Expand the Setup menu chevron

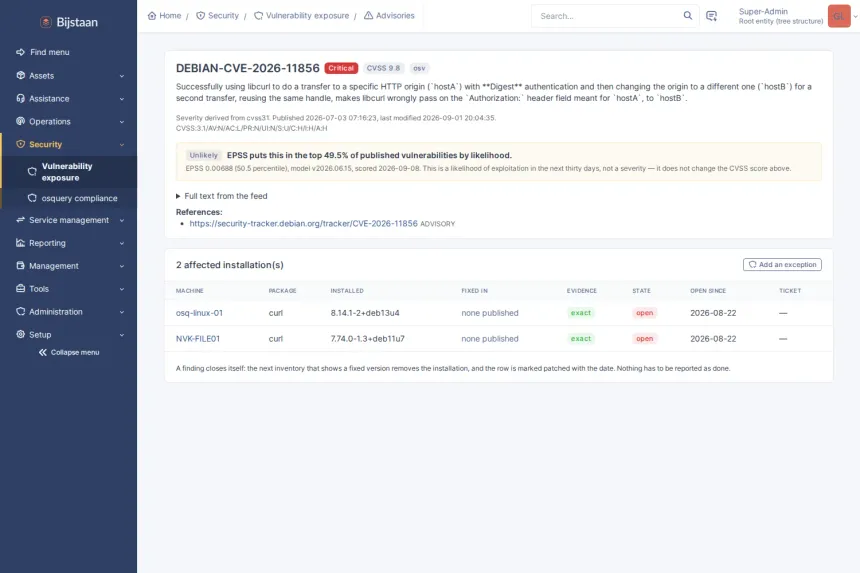[122, 334]
